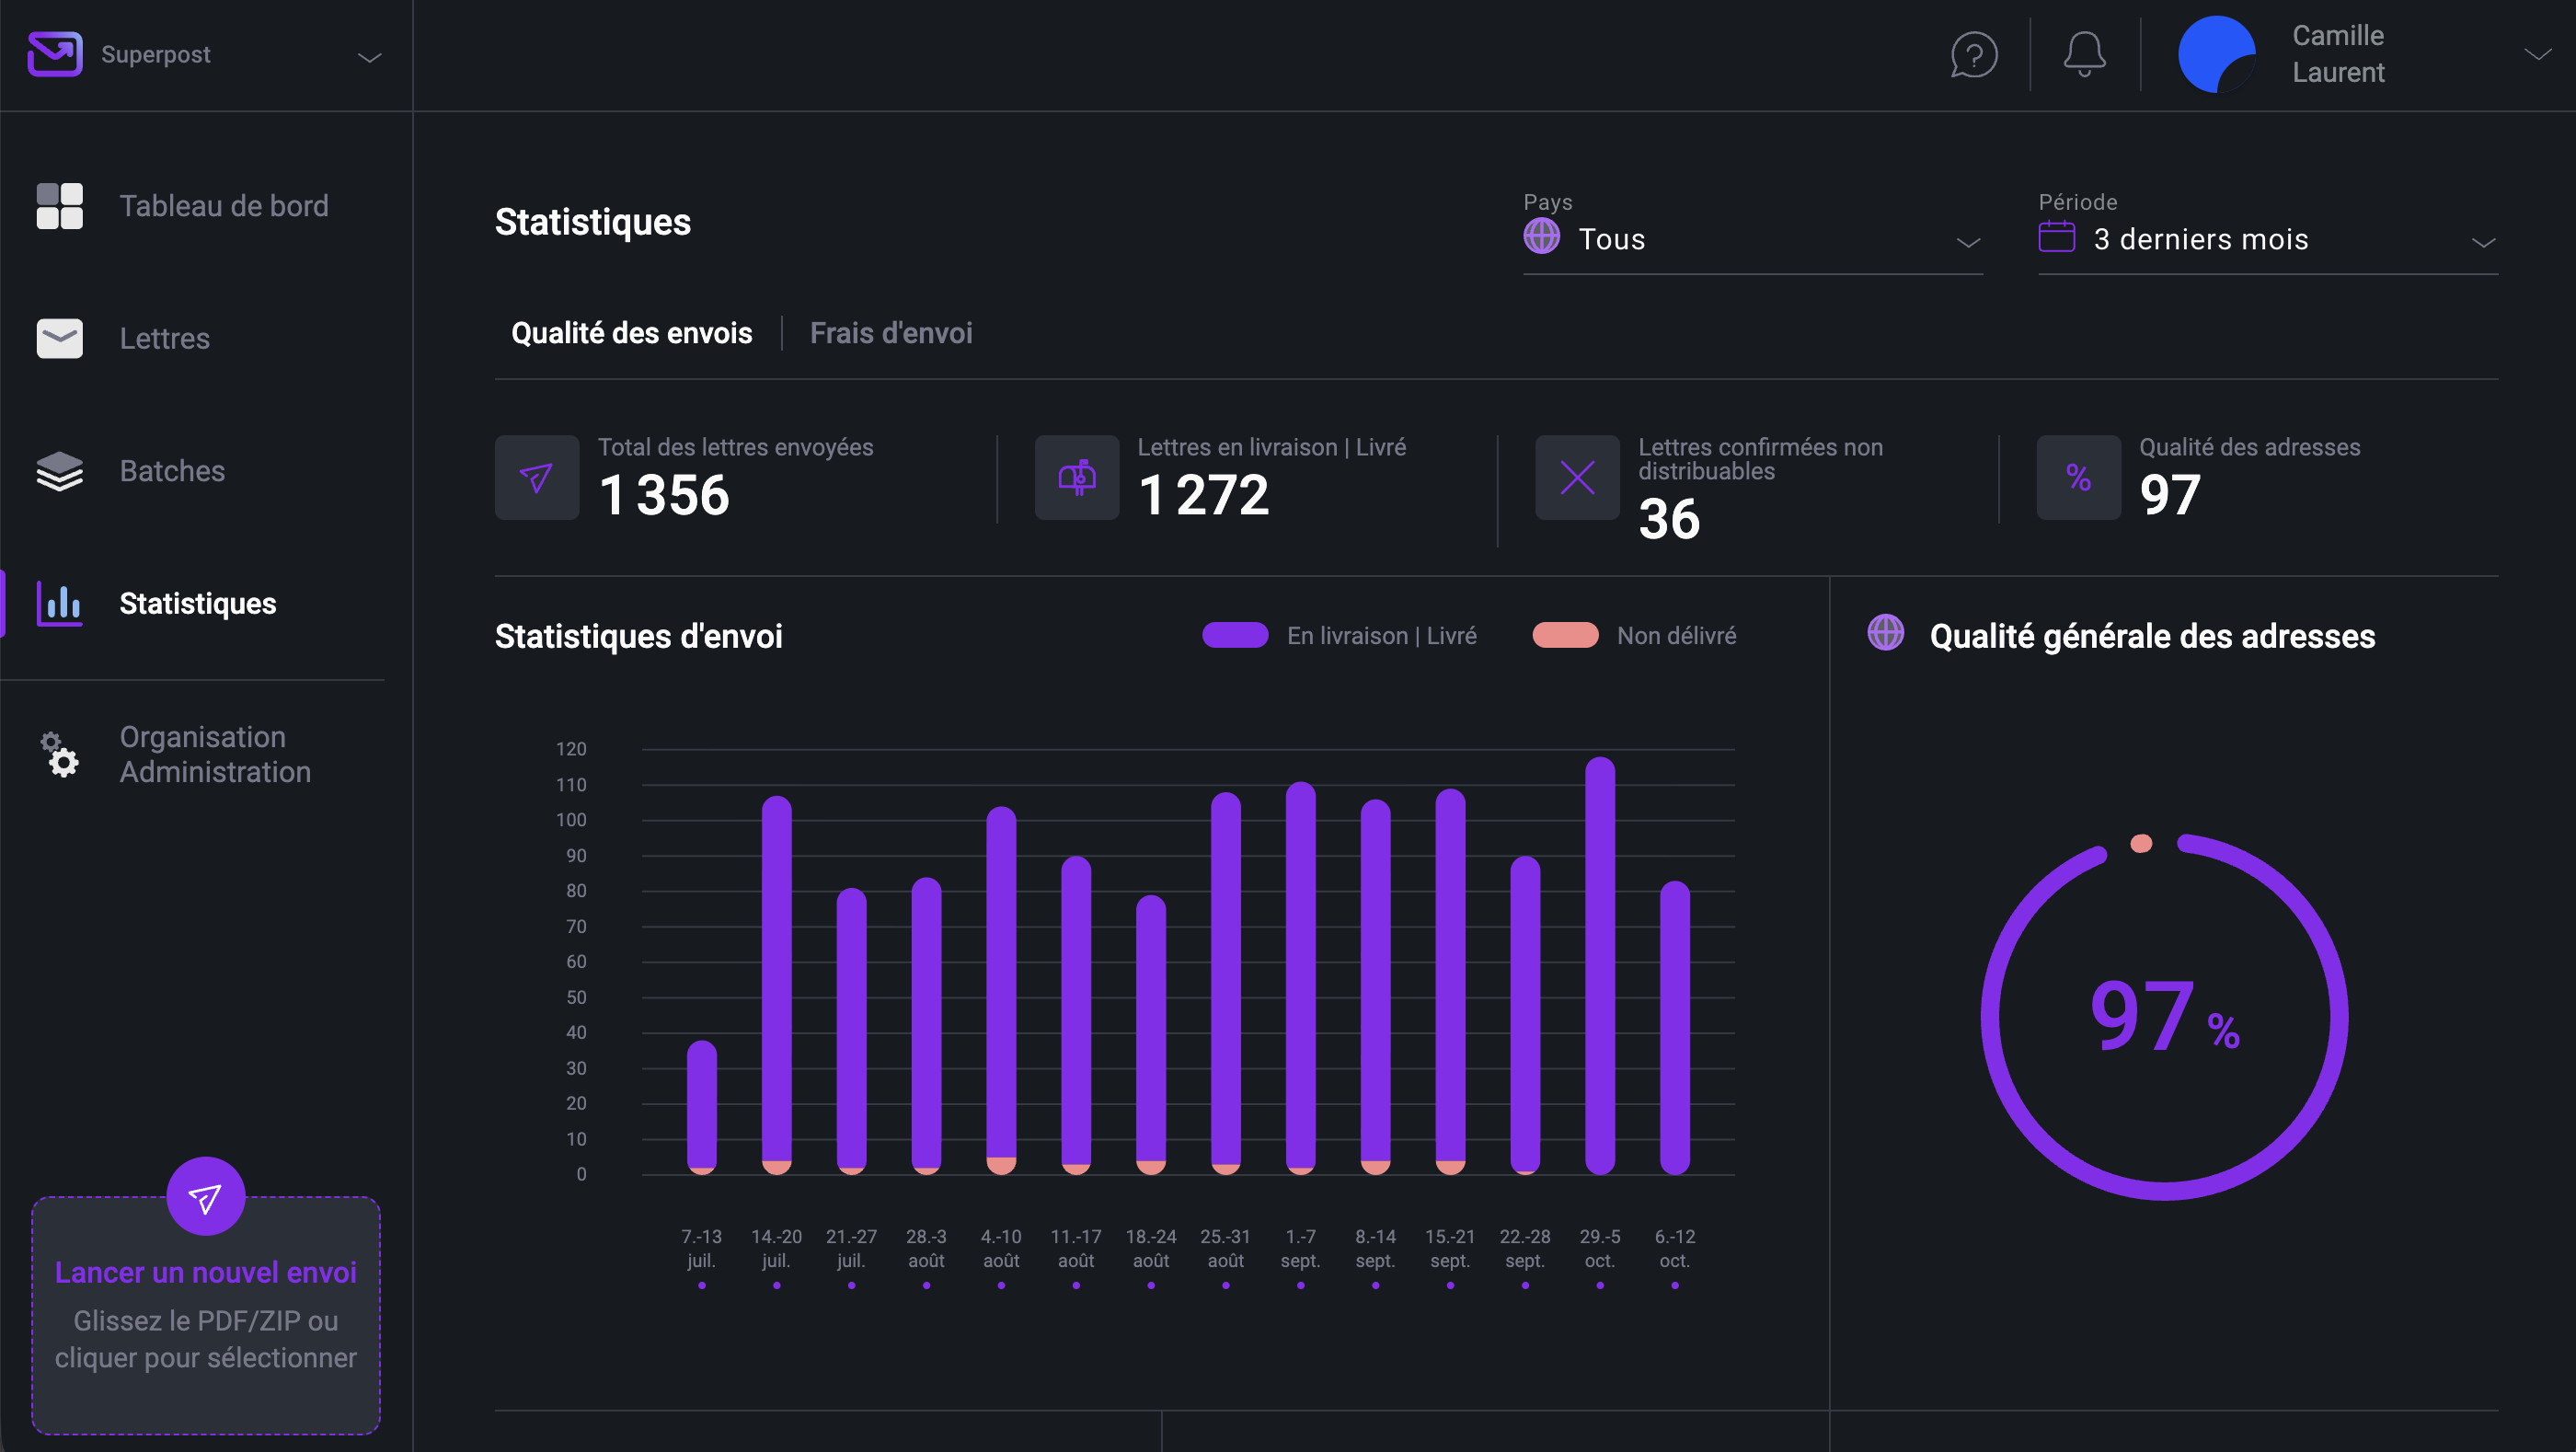
Task: Click the Lettres envelope icon
Action: pos(60,338)
